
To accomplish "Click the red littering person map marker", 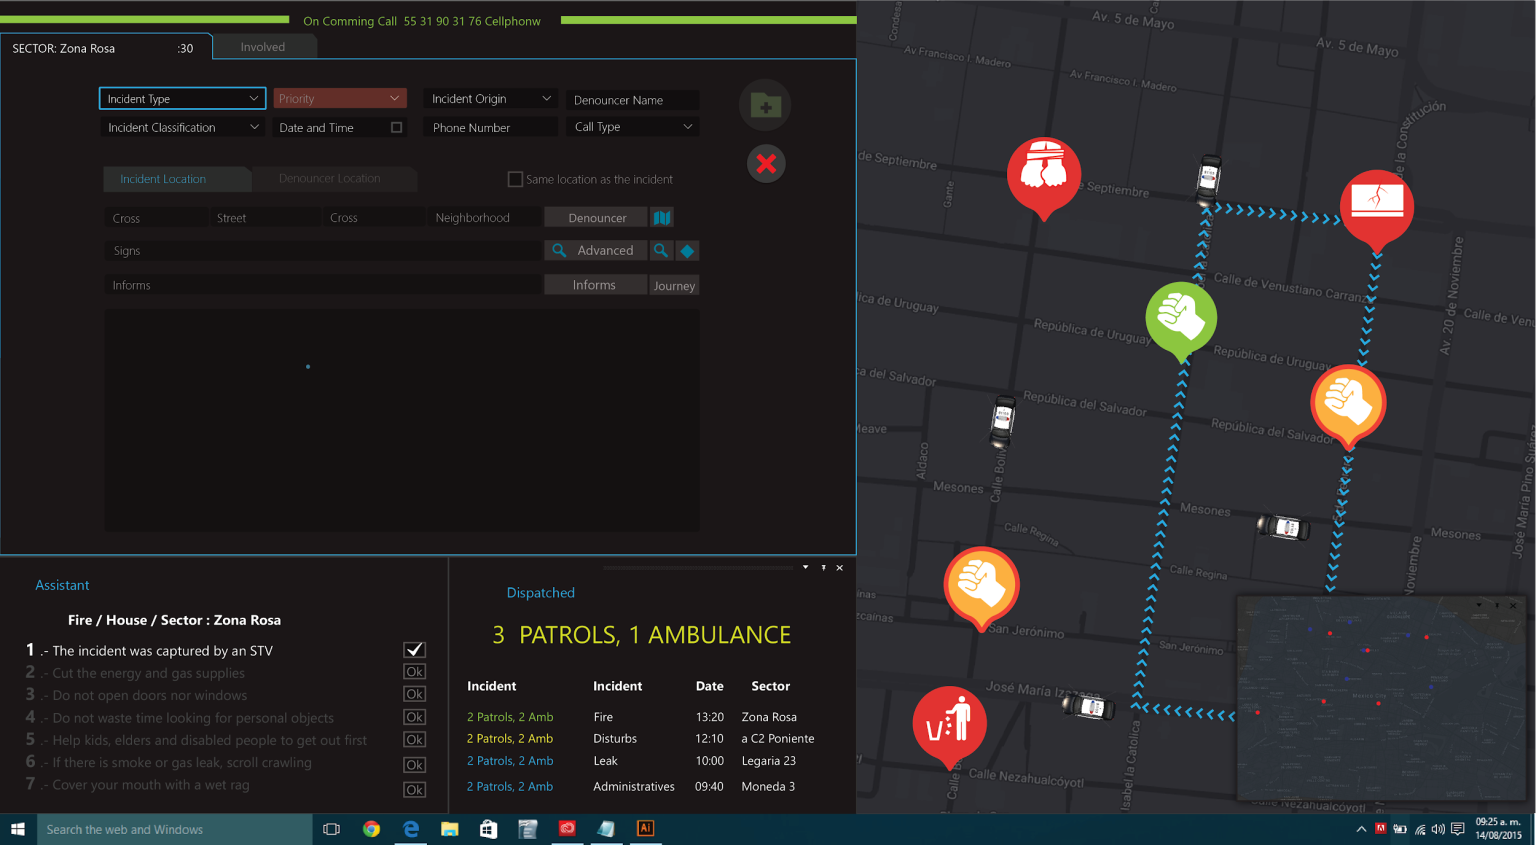I will pyautogui.click(x=949, y=722).
